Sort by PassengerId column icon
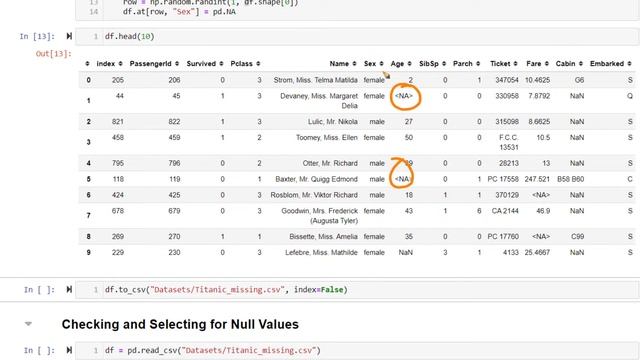 (177, 64)
